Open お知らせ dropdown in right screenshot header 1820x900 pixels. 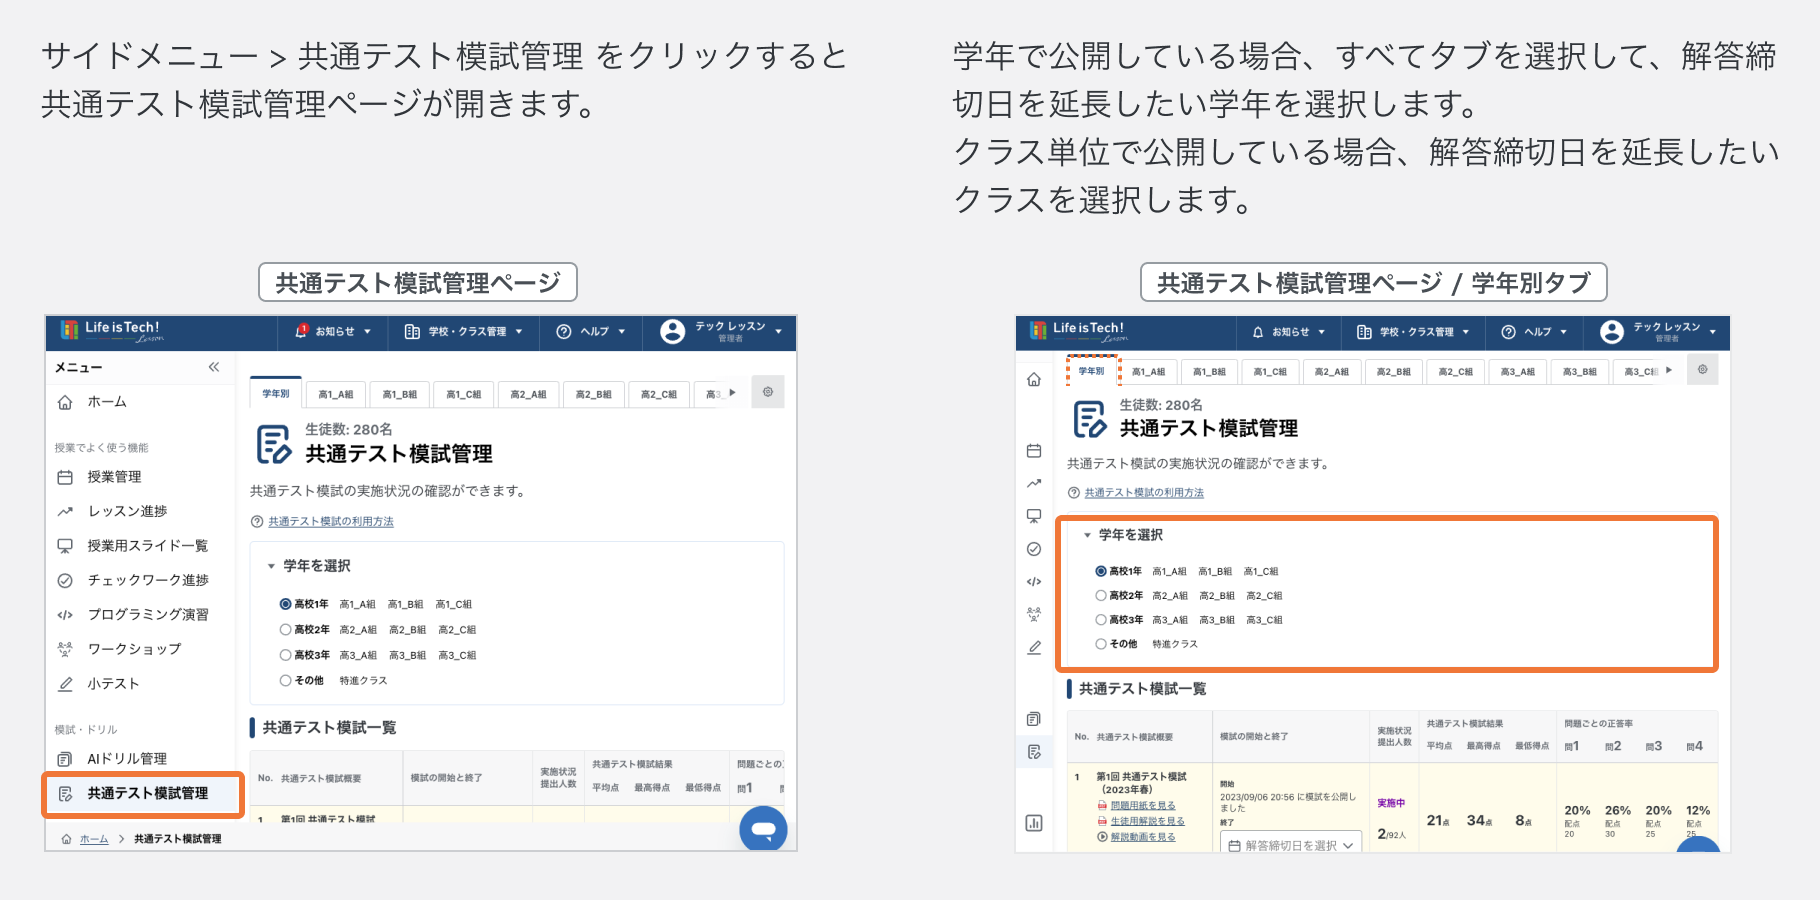point(1288,332)
